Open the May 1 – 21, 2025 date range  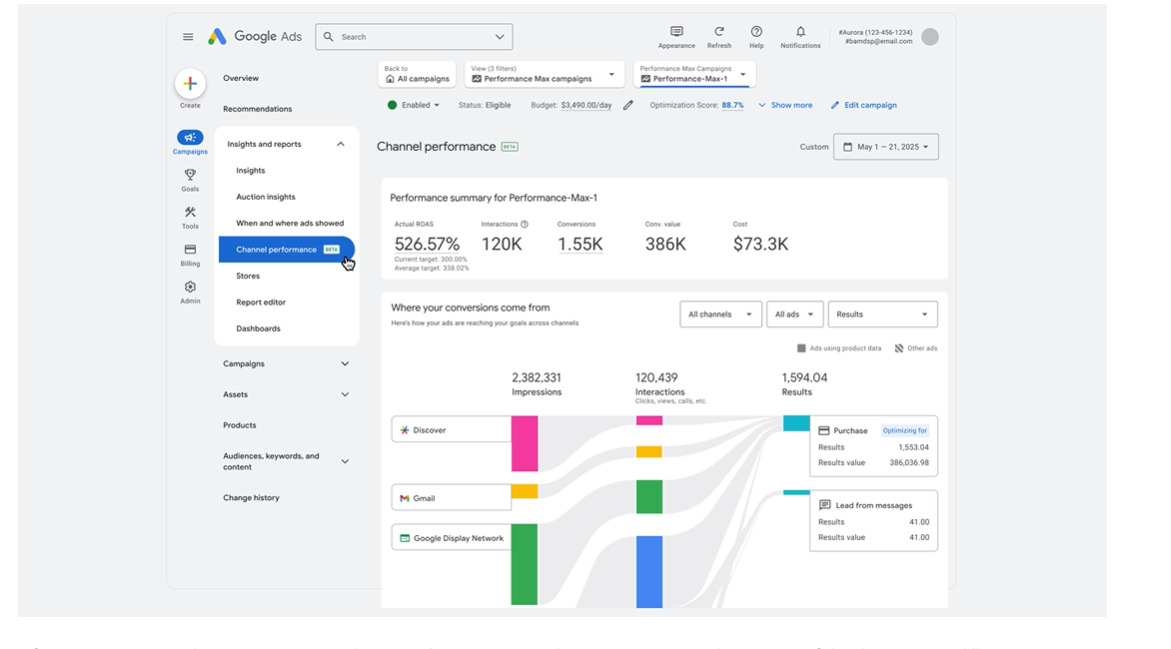[886, 147]
